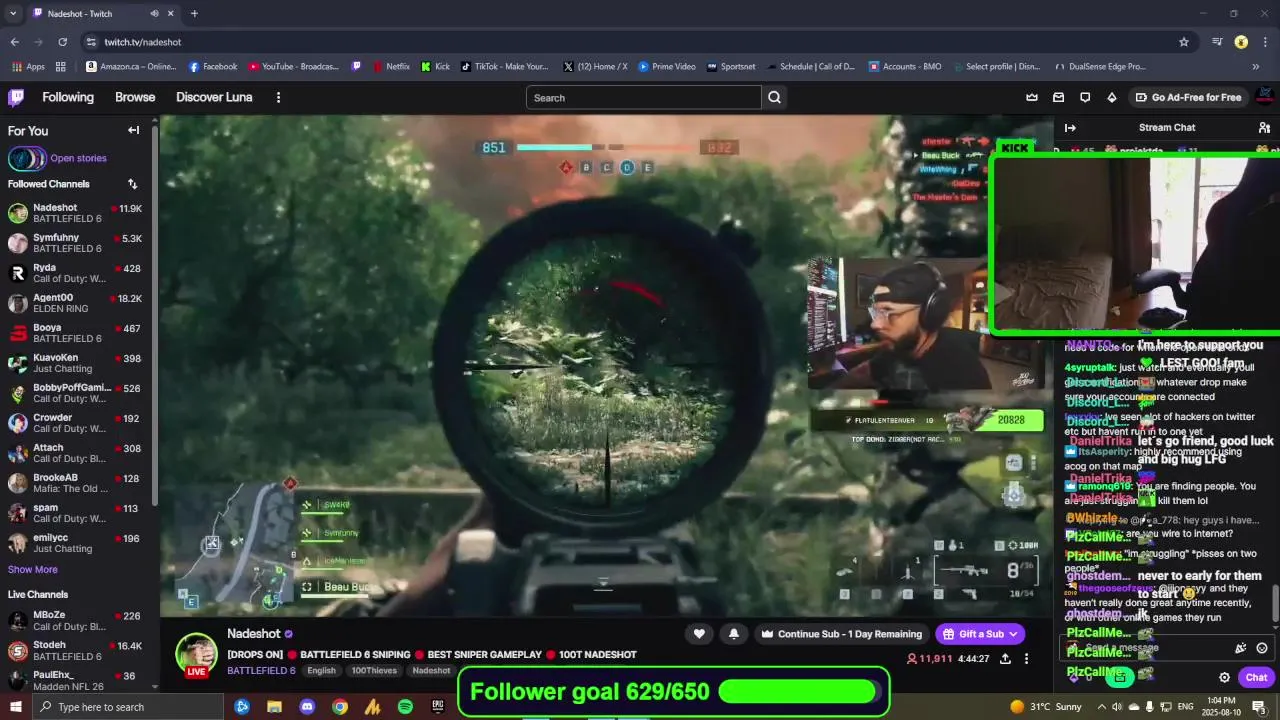
Task: Open Ryda channel in sidebar
Action: point(76,273)
